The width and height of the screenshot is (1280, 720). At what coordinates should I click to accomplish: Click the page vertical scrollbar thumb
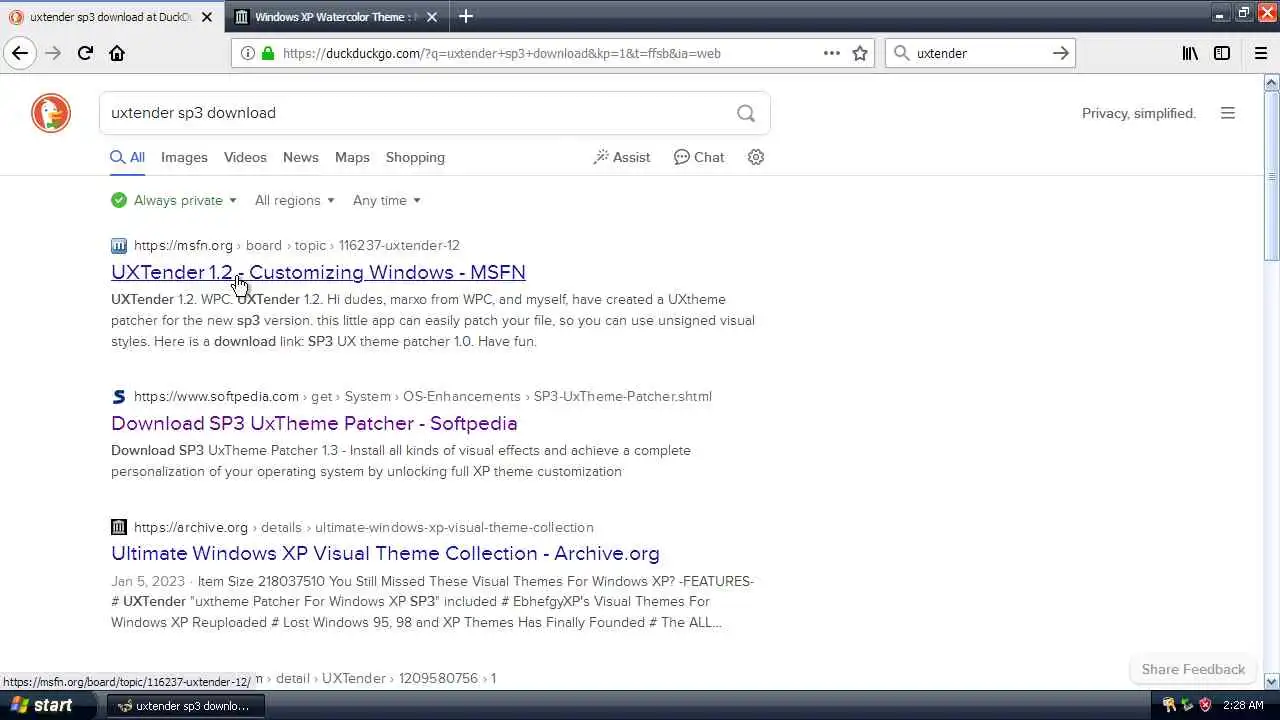point(1272,175)
